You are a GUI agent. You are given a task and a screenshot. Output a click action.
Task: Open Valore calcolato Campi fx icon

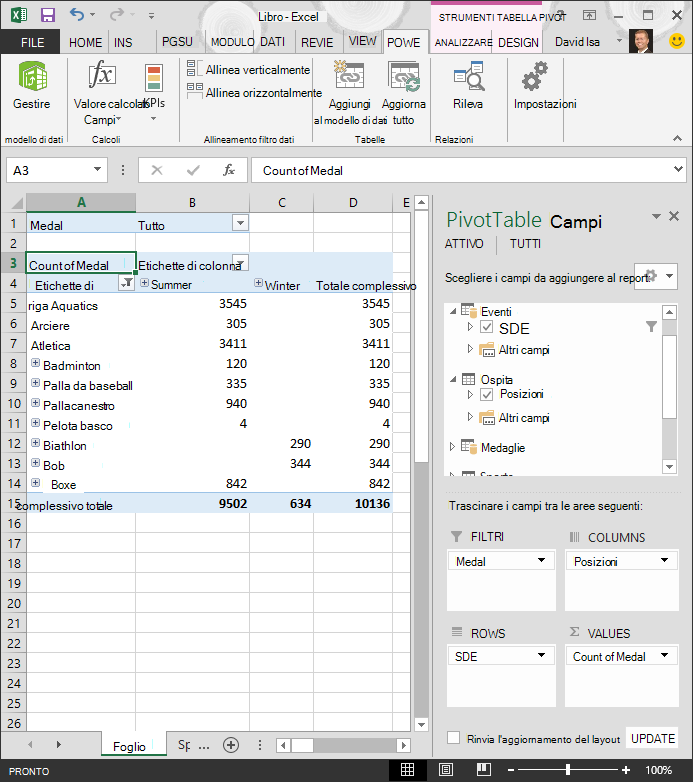(102, 75)
